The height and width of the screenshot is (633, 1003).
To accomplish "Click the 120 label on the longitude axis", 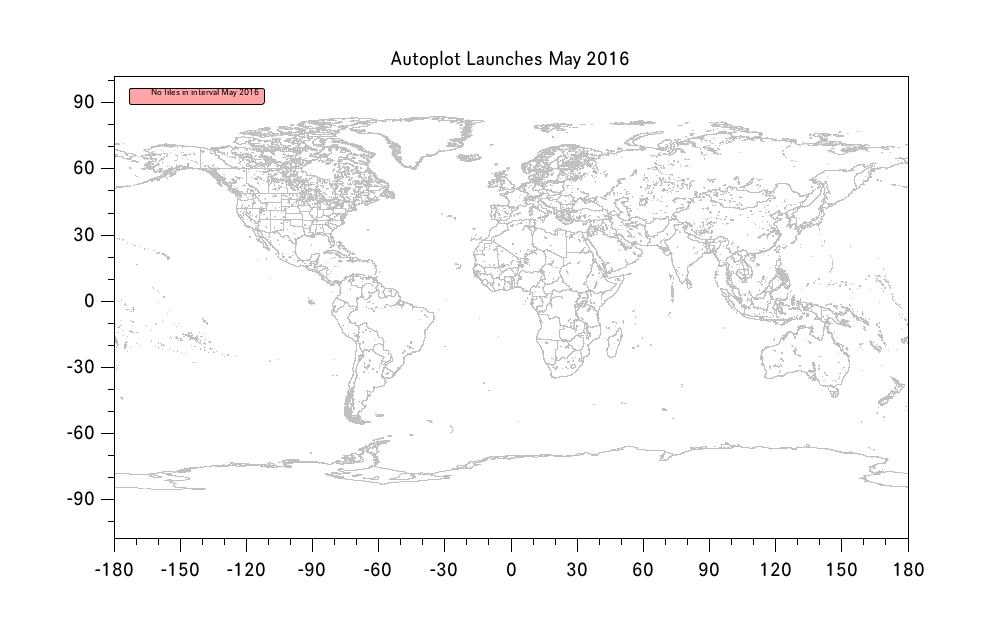I will (775, 570).
